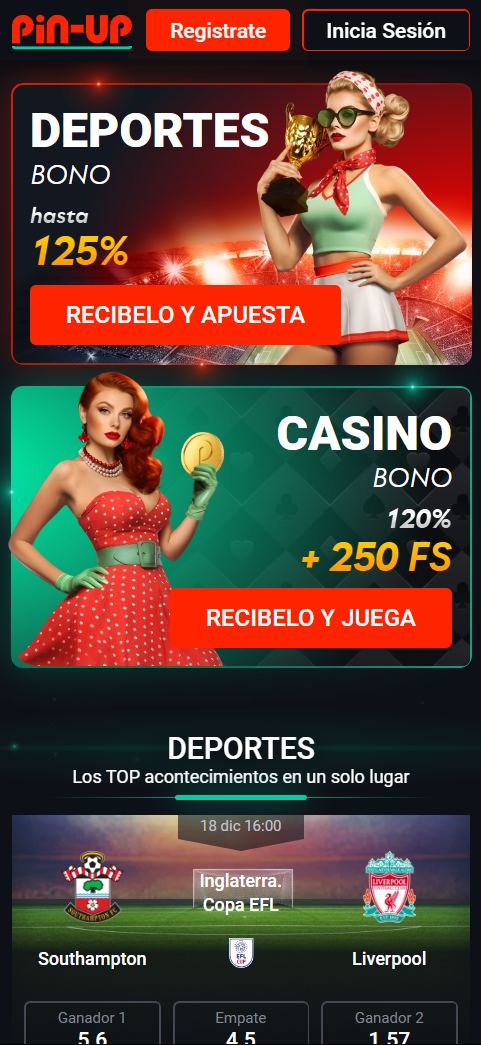The image size is (481, 1045).
Task: Click the Liverpool club crest
Action: click(389, 887)
